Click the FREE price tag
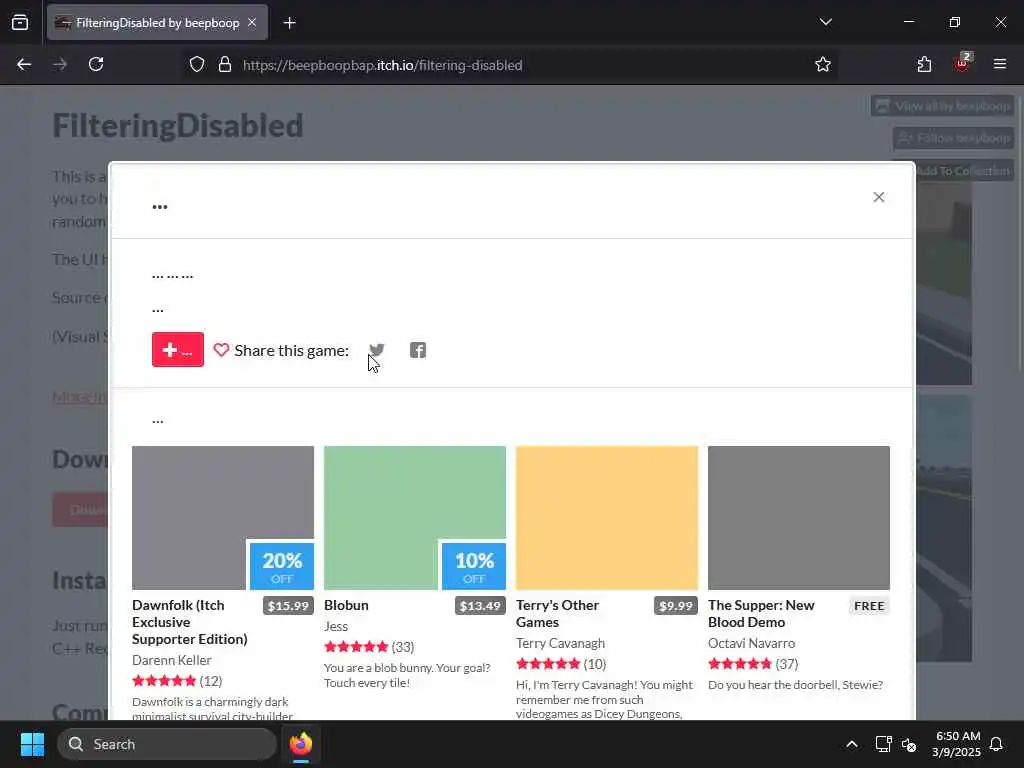 pos(869,605)
